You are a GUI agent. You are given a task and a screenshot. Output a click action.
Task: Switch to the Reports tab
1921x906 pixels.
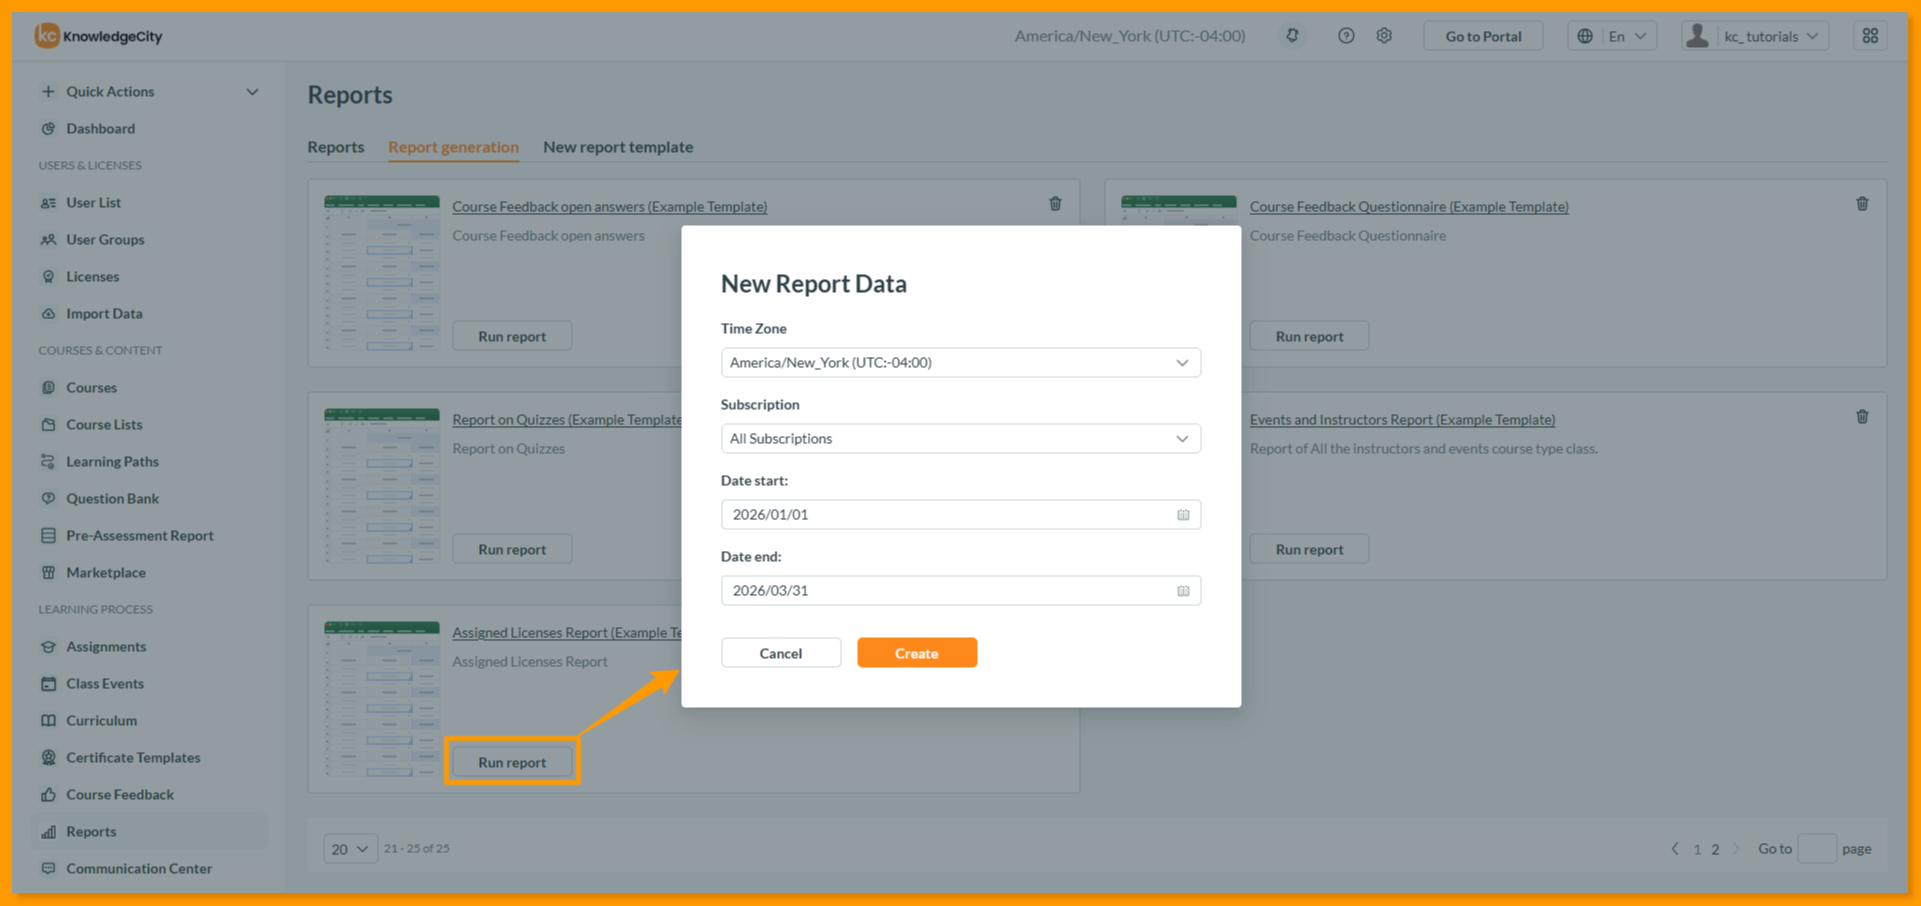(x=336, y=147)
